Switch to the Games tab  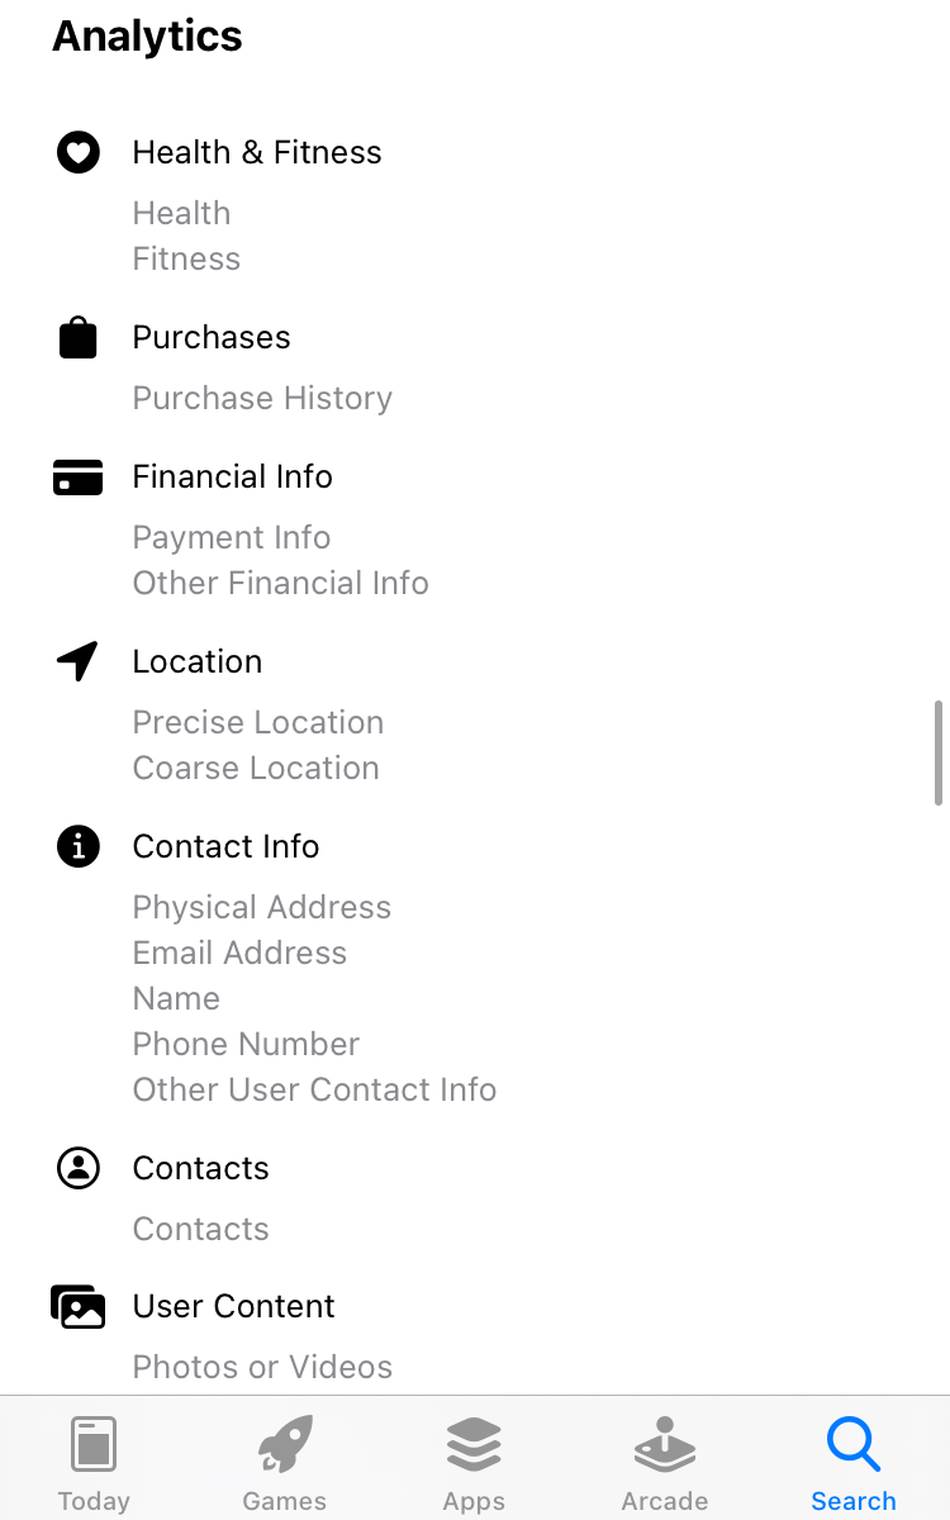coord(285,1463)
